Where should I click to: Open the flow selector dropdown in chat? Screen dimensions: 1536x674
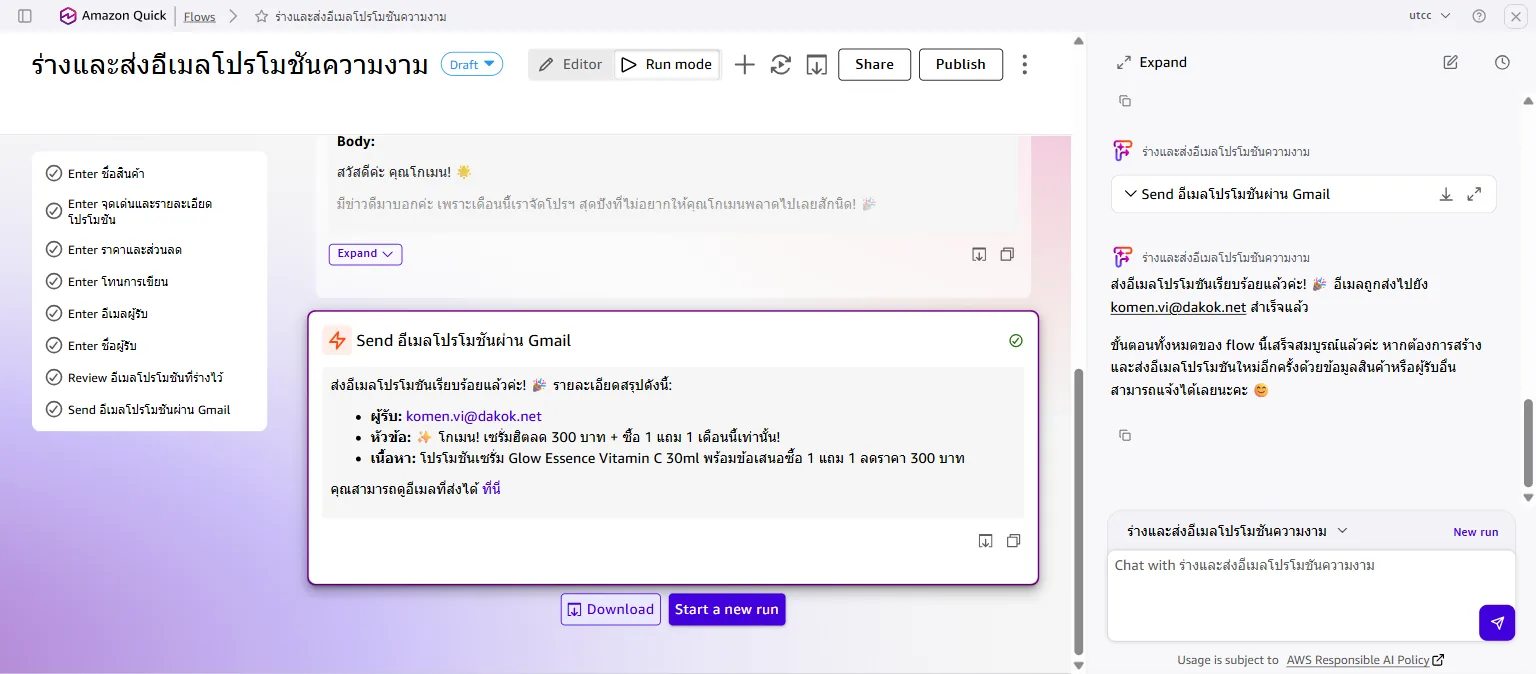pos(1237,531)
